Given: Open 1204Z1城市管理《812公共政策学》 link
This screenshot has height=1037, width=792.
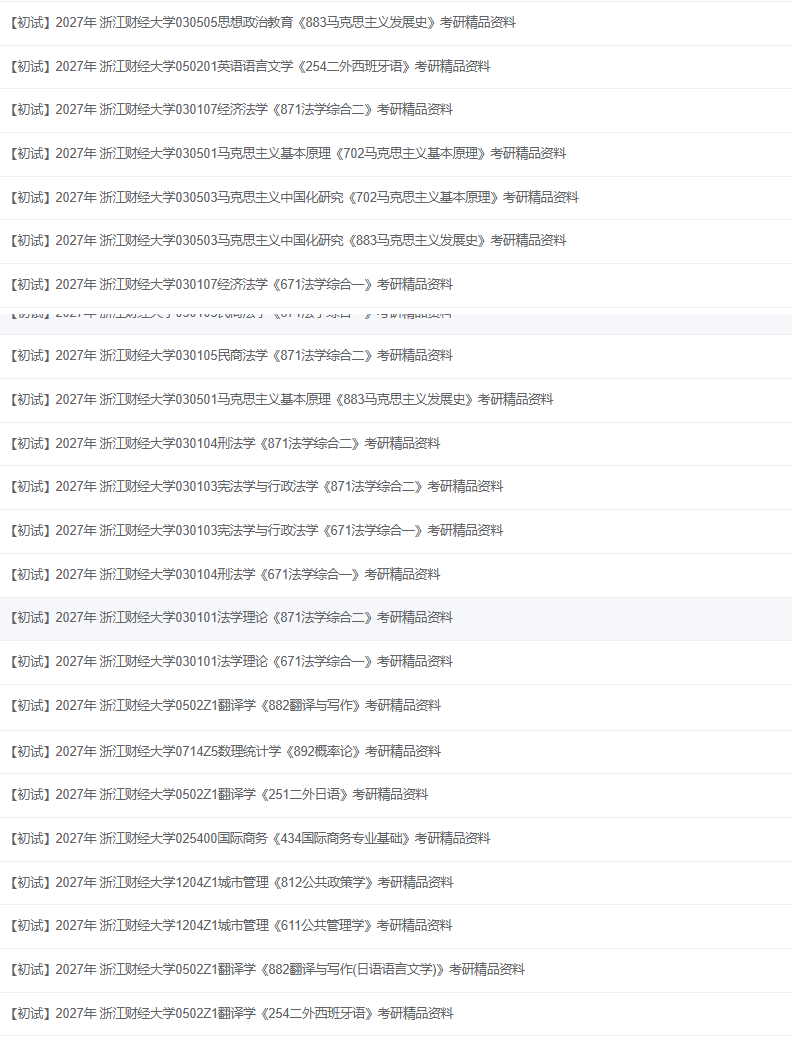Looking at the screenshot, I should click(231, 882).
